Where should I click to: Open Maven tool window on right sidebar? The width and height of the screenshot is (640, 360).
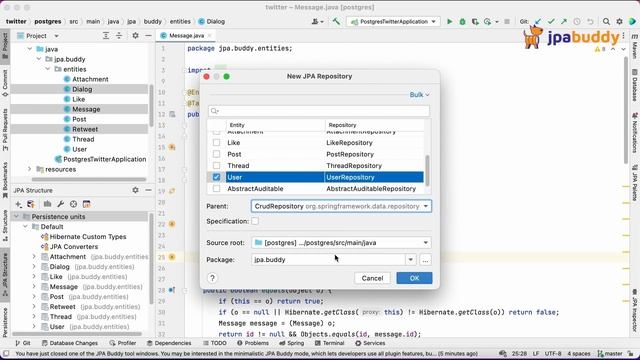click(x=635, y=47)
